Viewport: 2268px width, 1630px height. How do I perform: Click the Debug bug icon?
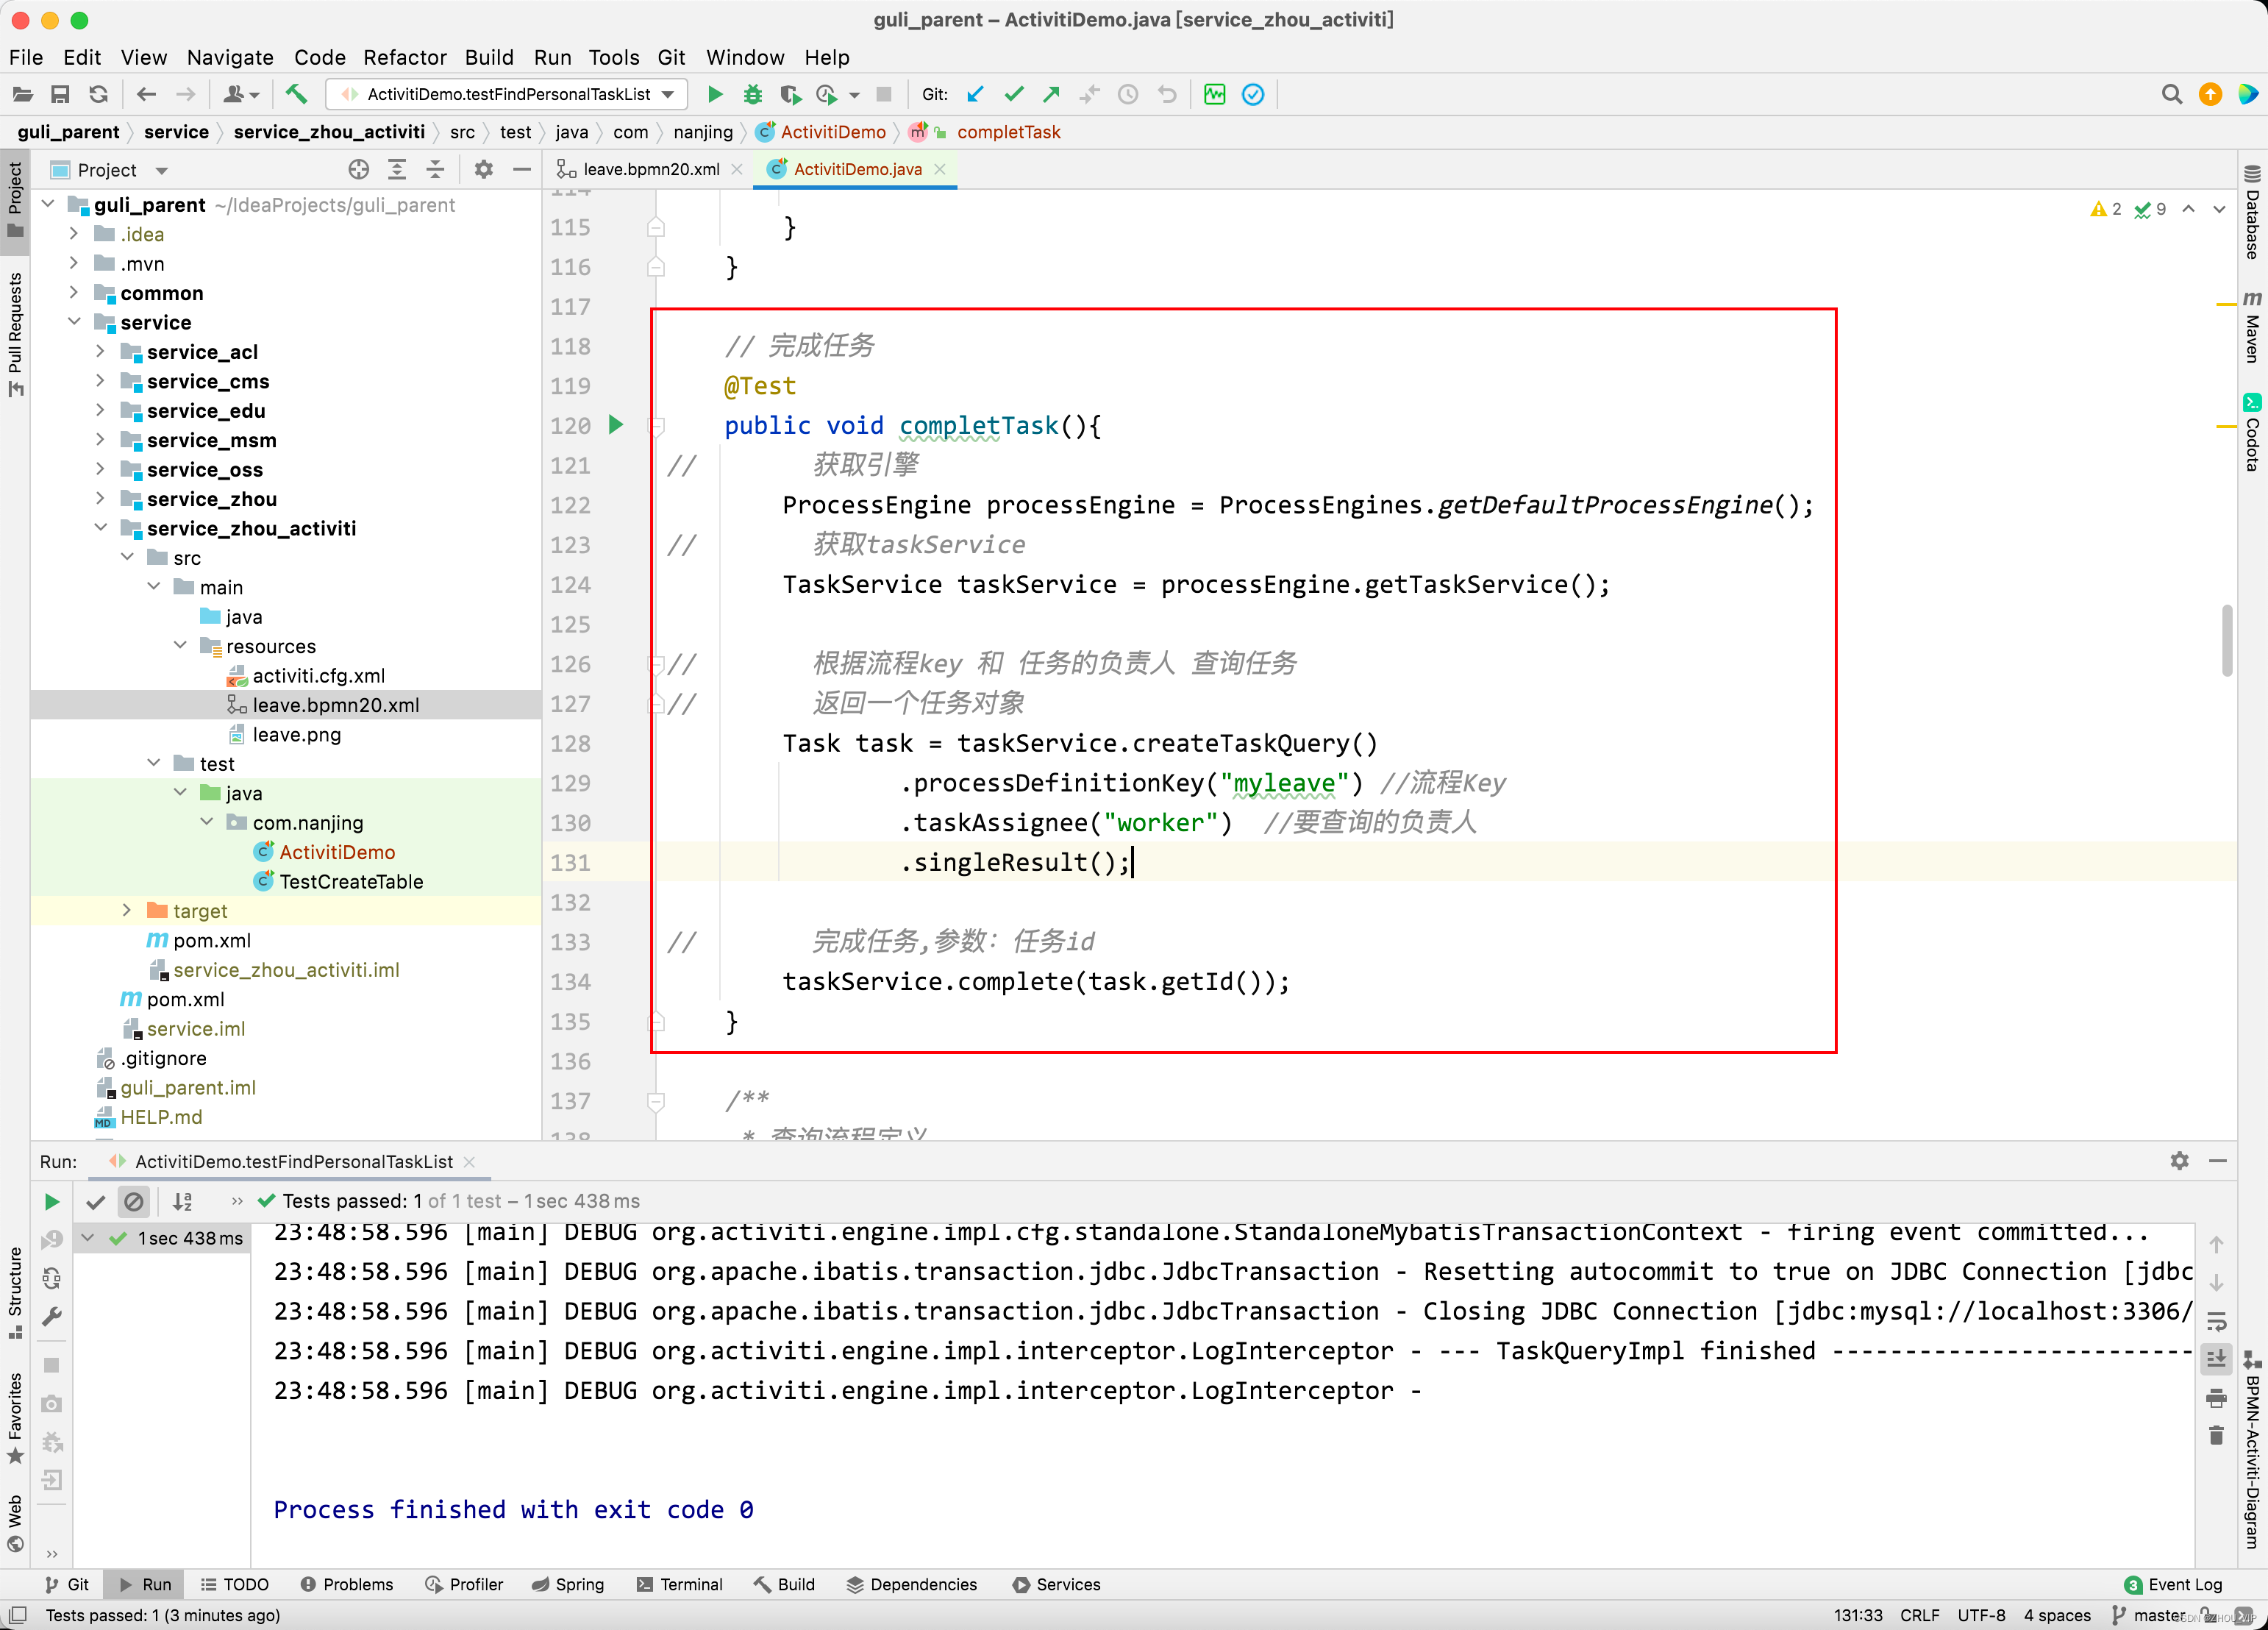(752, 94)
